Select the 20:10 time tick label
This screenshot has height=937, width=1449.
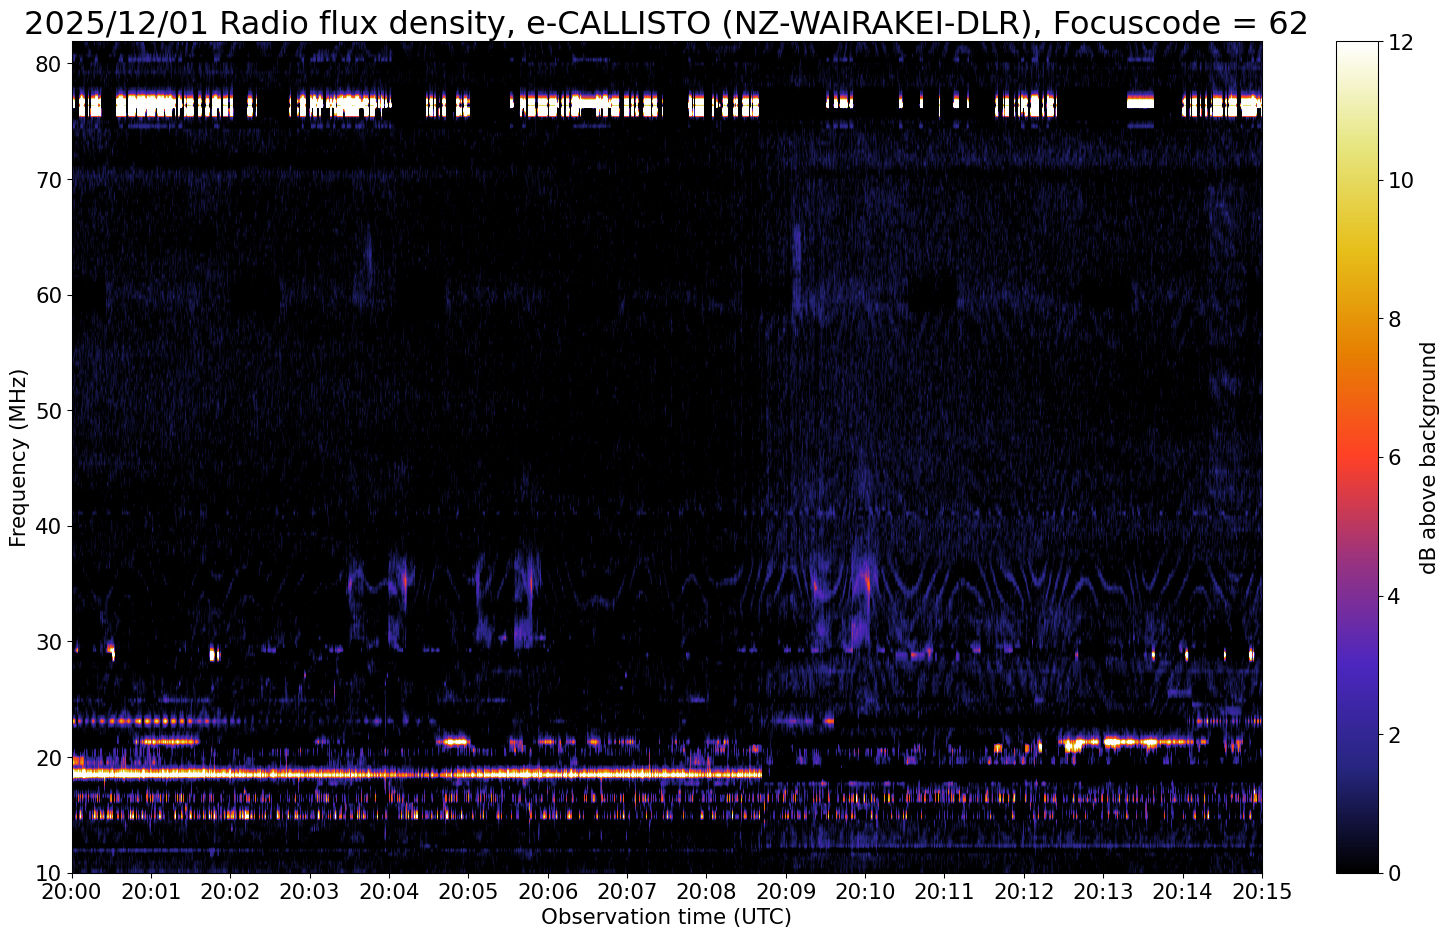865,891
